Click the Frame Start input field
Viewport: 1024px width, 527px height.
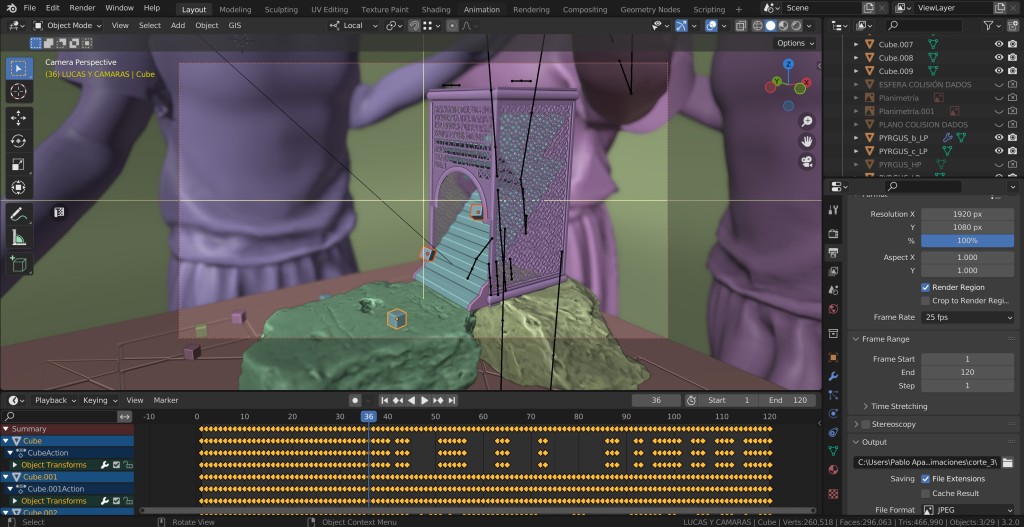pos(967,359)
